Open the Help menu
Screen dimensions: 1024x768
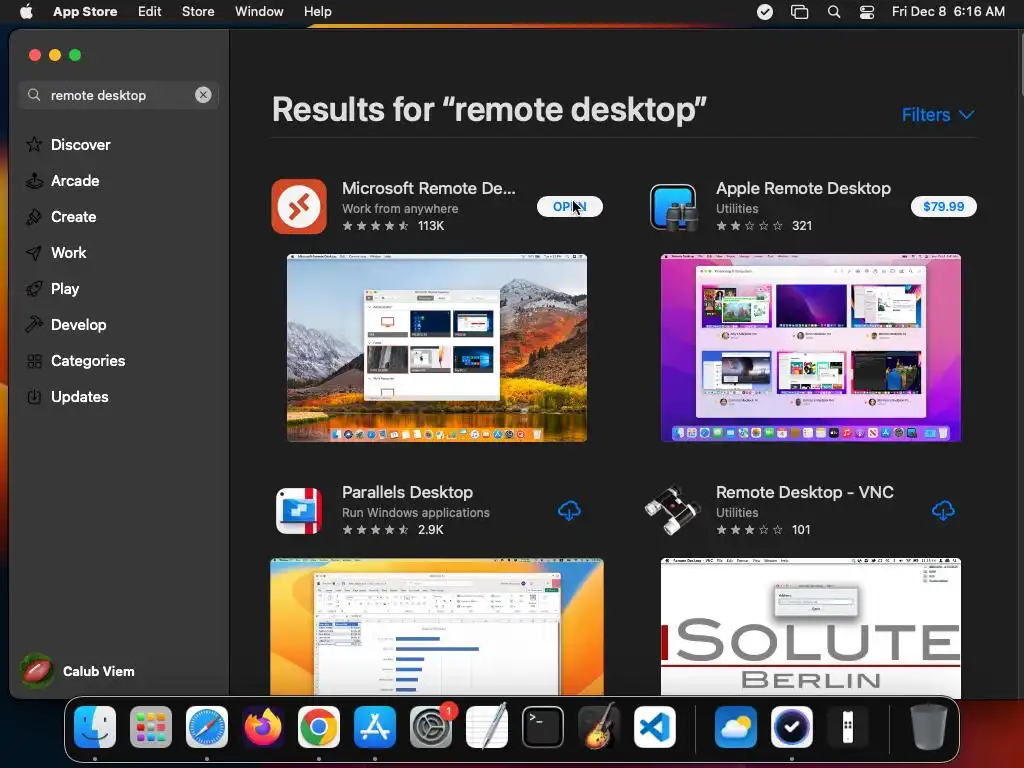click(317, 11)
